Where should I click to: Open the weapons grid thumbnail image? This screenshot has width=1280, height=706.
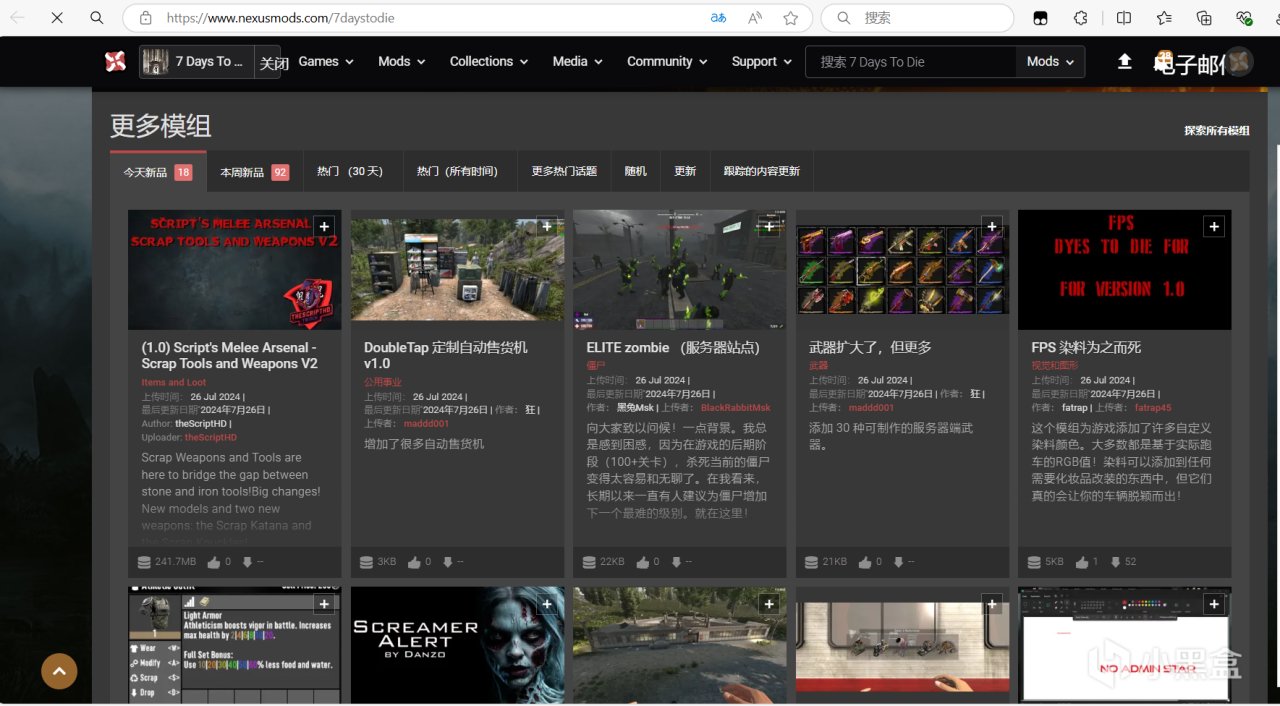pyautogui.click(x=902, y=270)
